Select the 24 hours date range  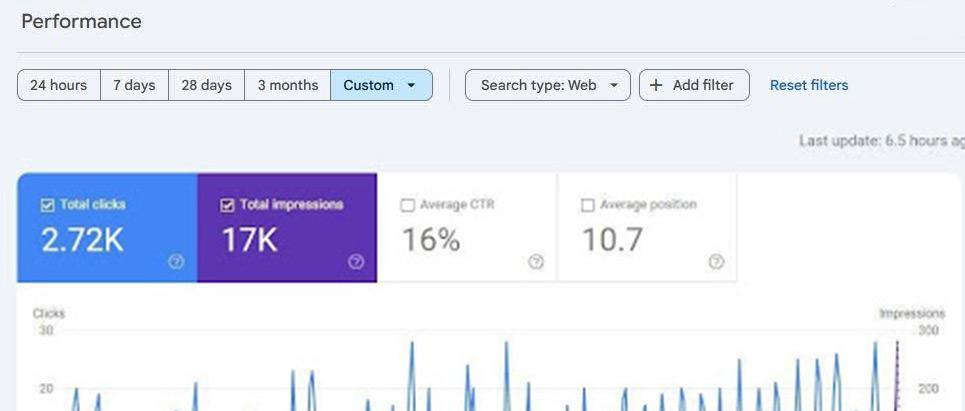(x=59, y=86)
